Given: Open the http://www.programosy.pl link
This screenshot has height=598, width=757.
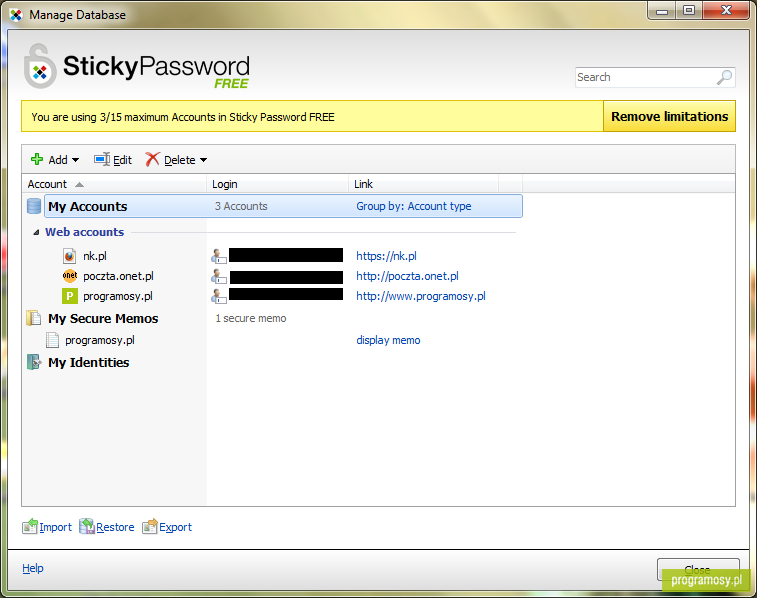Looking at the screenshot, I should [421, 296].
